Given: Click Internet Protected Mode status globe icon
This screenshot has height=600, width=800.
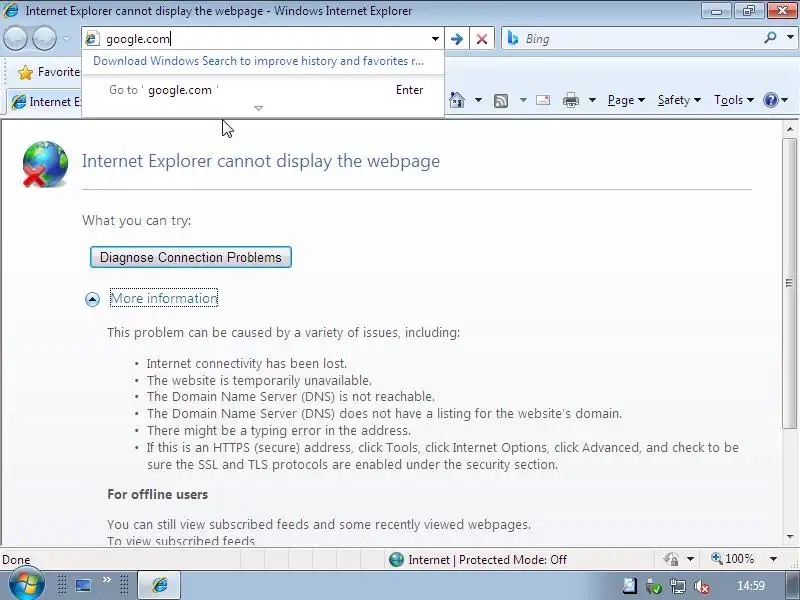Looking at the screenshot, I should (x=396, y=560).
